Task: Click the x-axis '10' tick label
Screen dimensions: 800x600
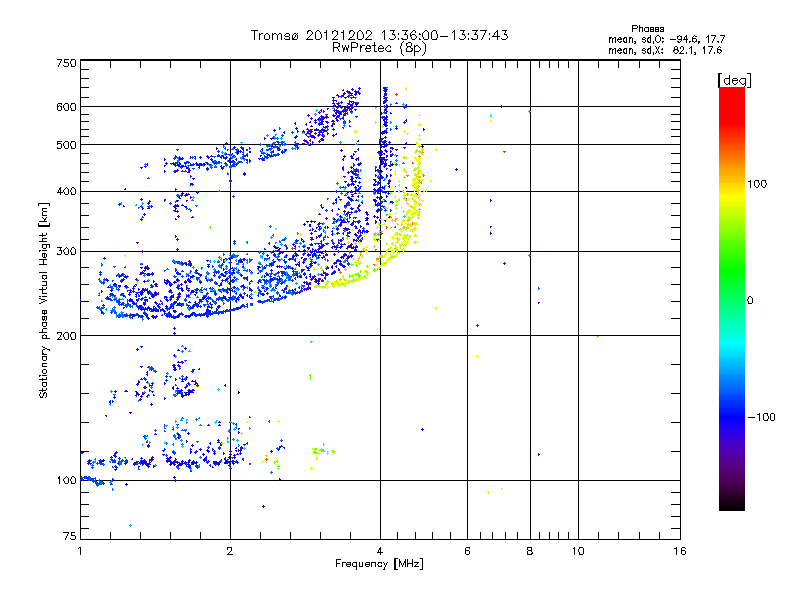Action: pos(578,551)
